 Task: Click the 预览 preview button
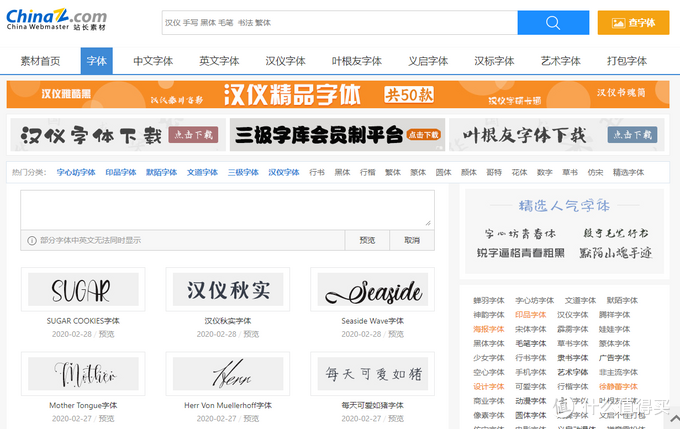coord(367,240)
